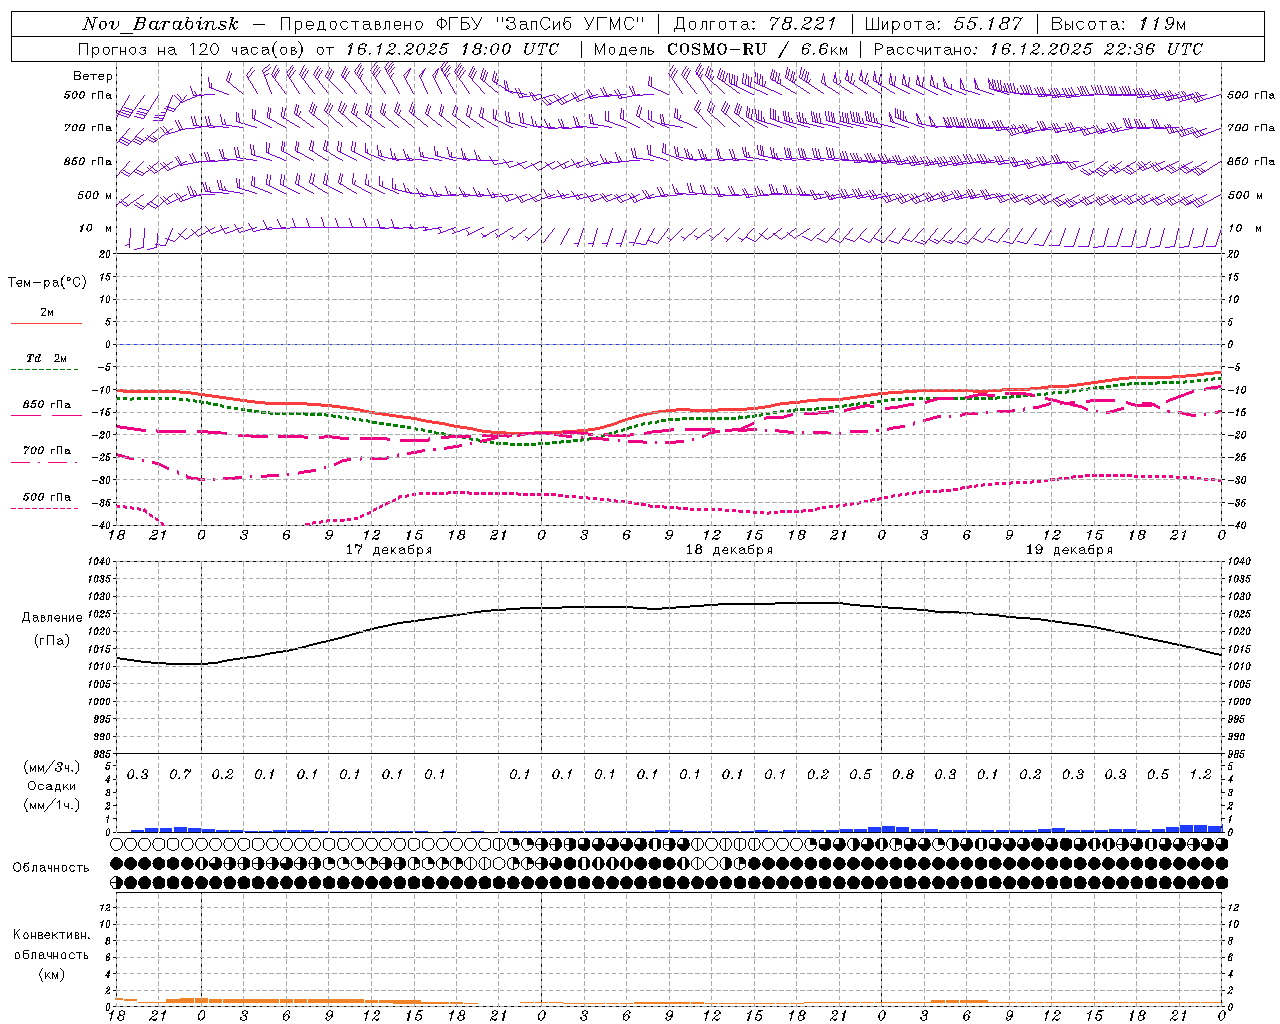Click the '18 декабря' date label
Image resolution: width=1280 pixels, height=1024 pixels.
[729, 550]
